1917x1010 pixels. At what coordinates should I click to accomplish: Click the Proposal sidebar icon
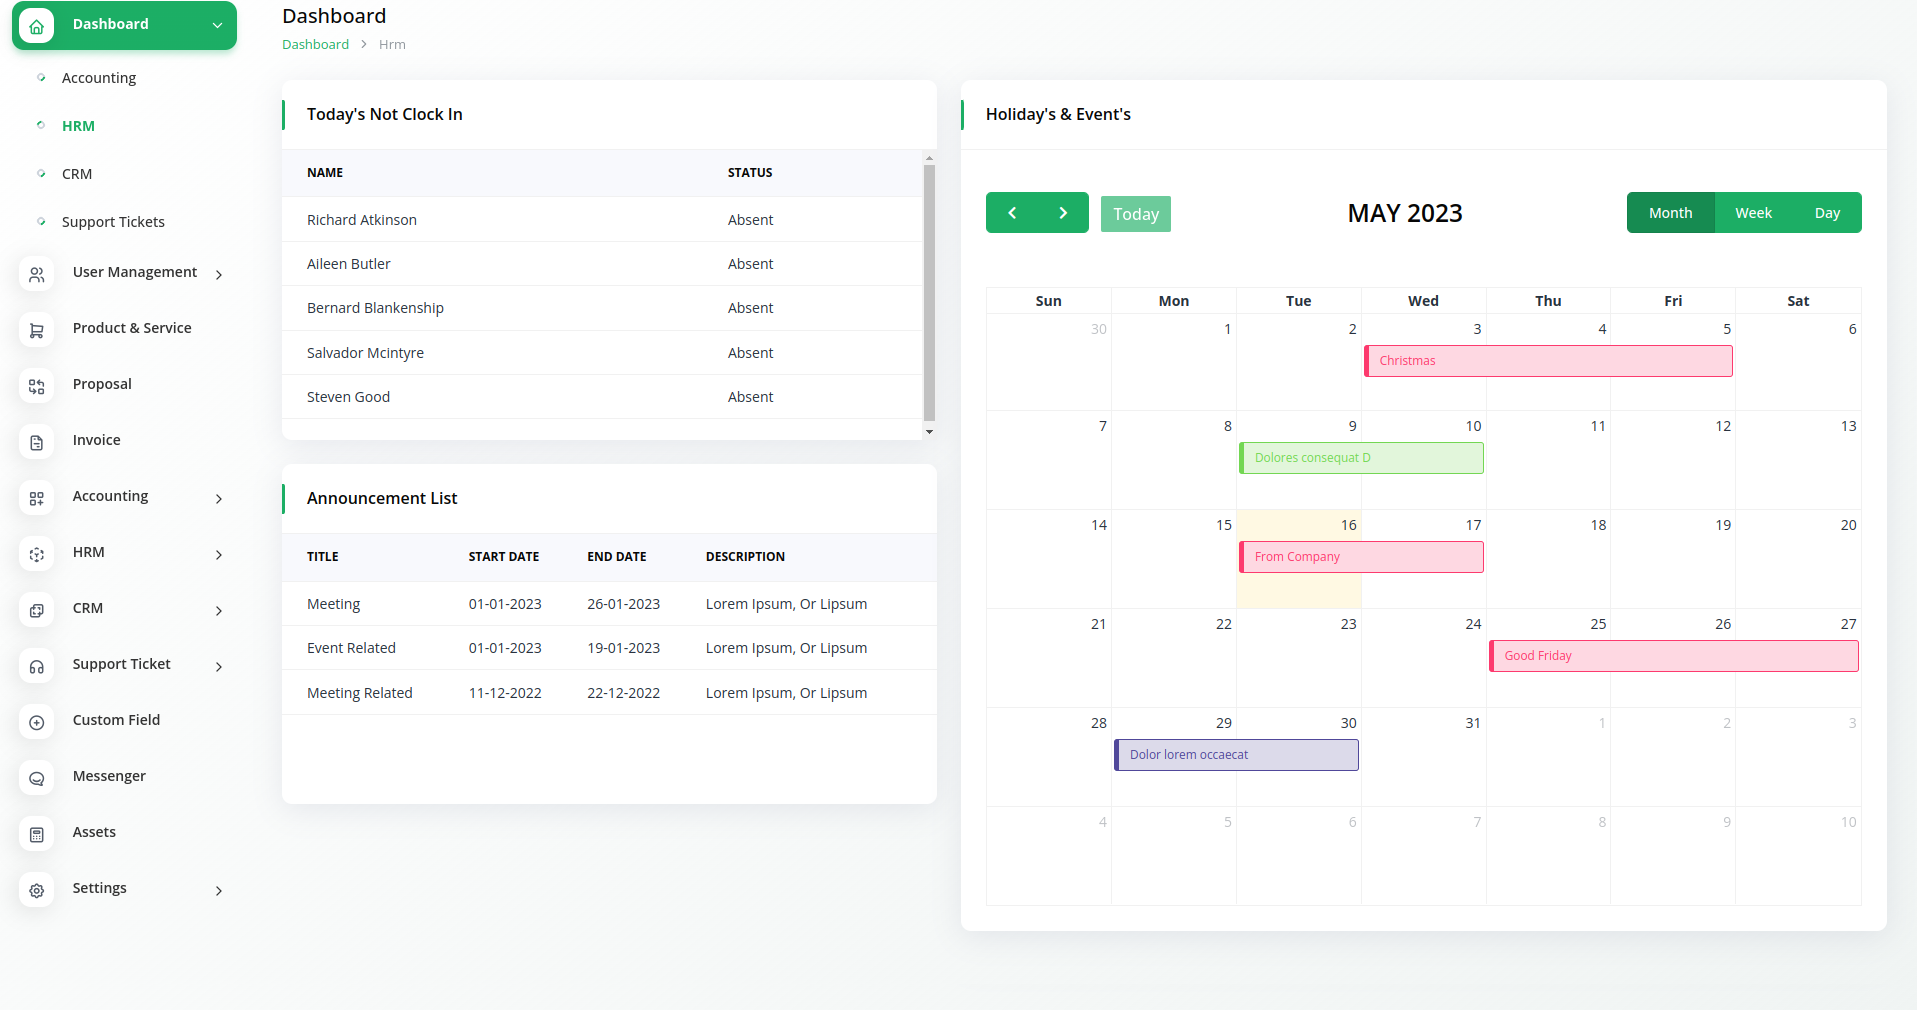point(37,386)
